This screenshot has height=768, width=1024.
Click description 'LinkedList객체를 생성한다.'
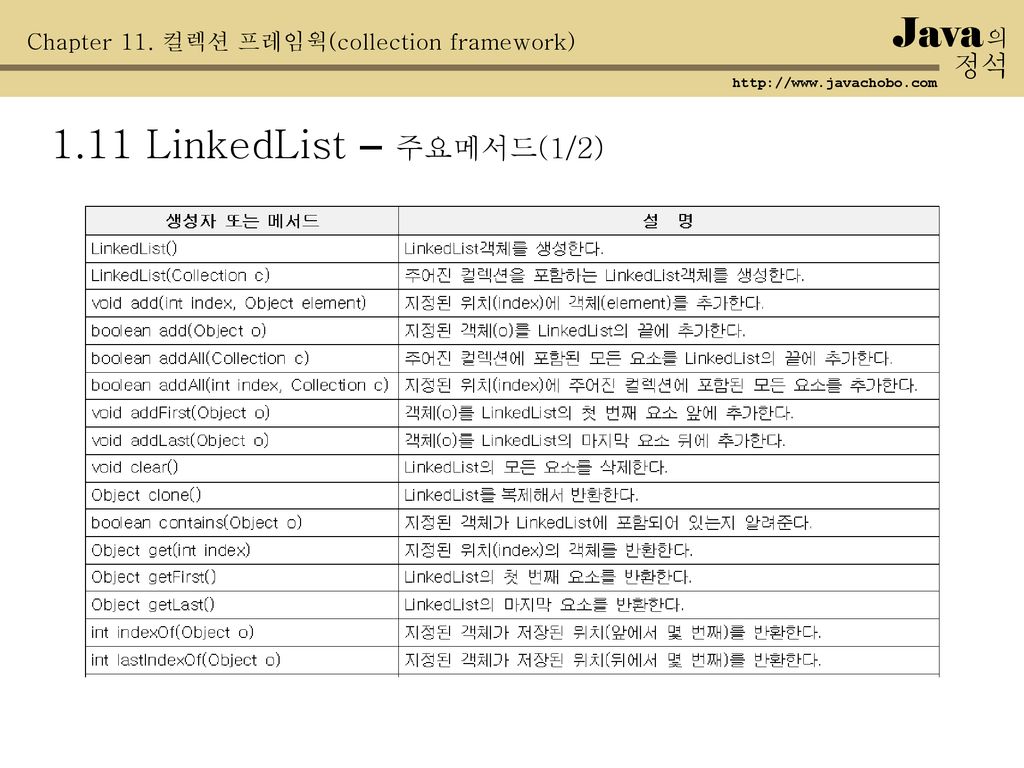504,249
